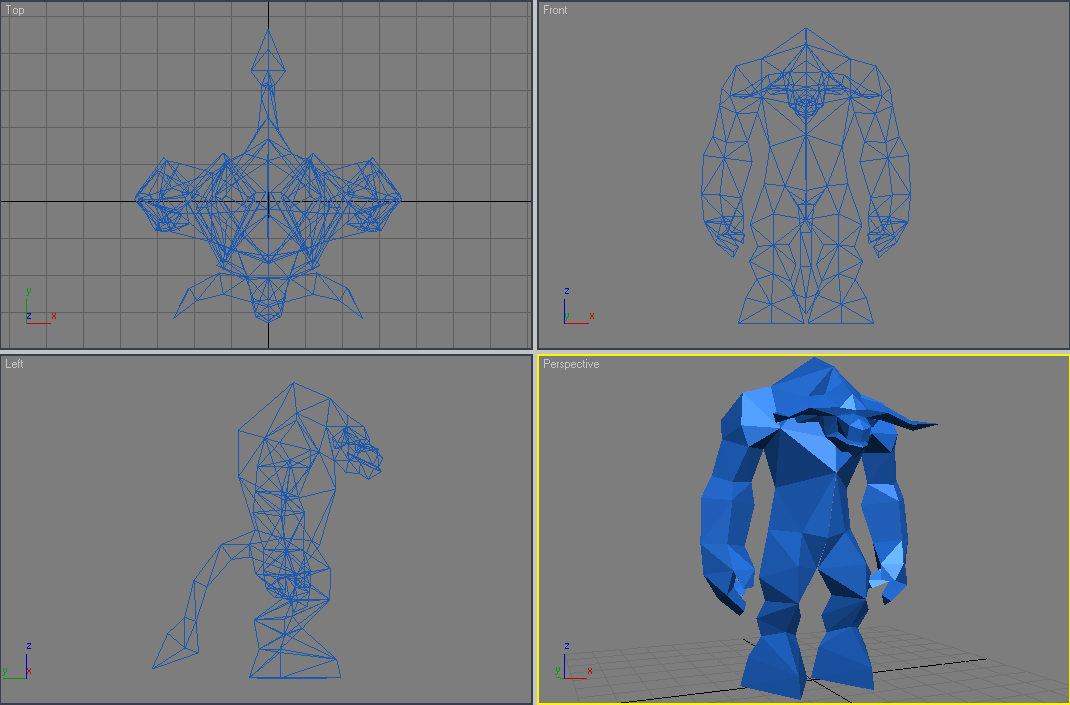The width and height of the screenshot is (1070, 705).
Task: Click the axis tripod in Perspective viewport
Action: (574, 661)
